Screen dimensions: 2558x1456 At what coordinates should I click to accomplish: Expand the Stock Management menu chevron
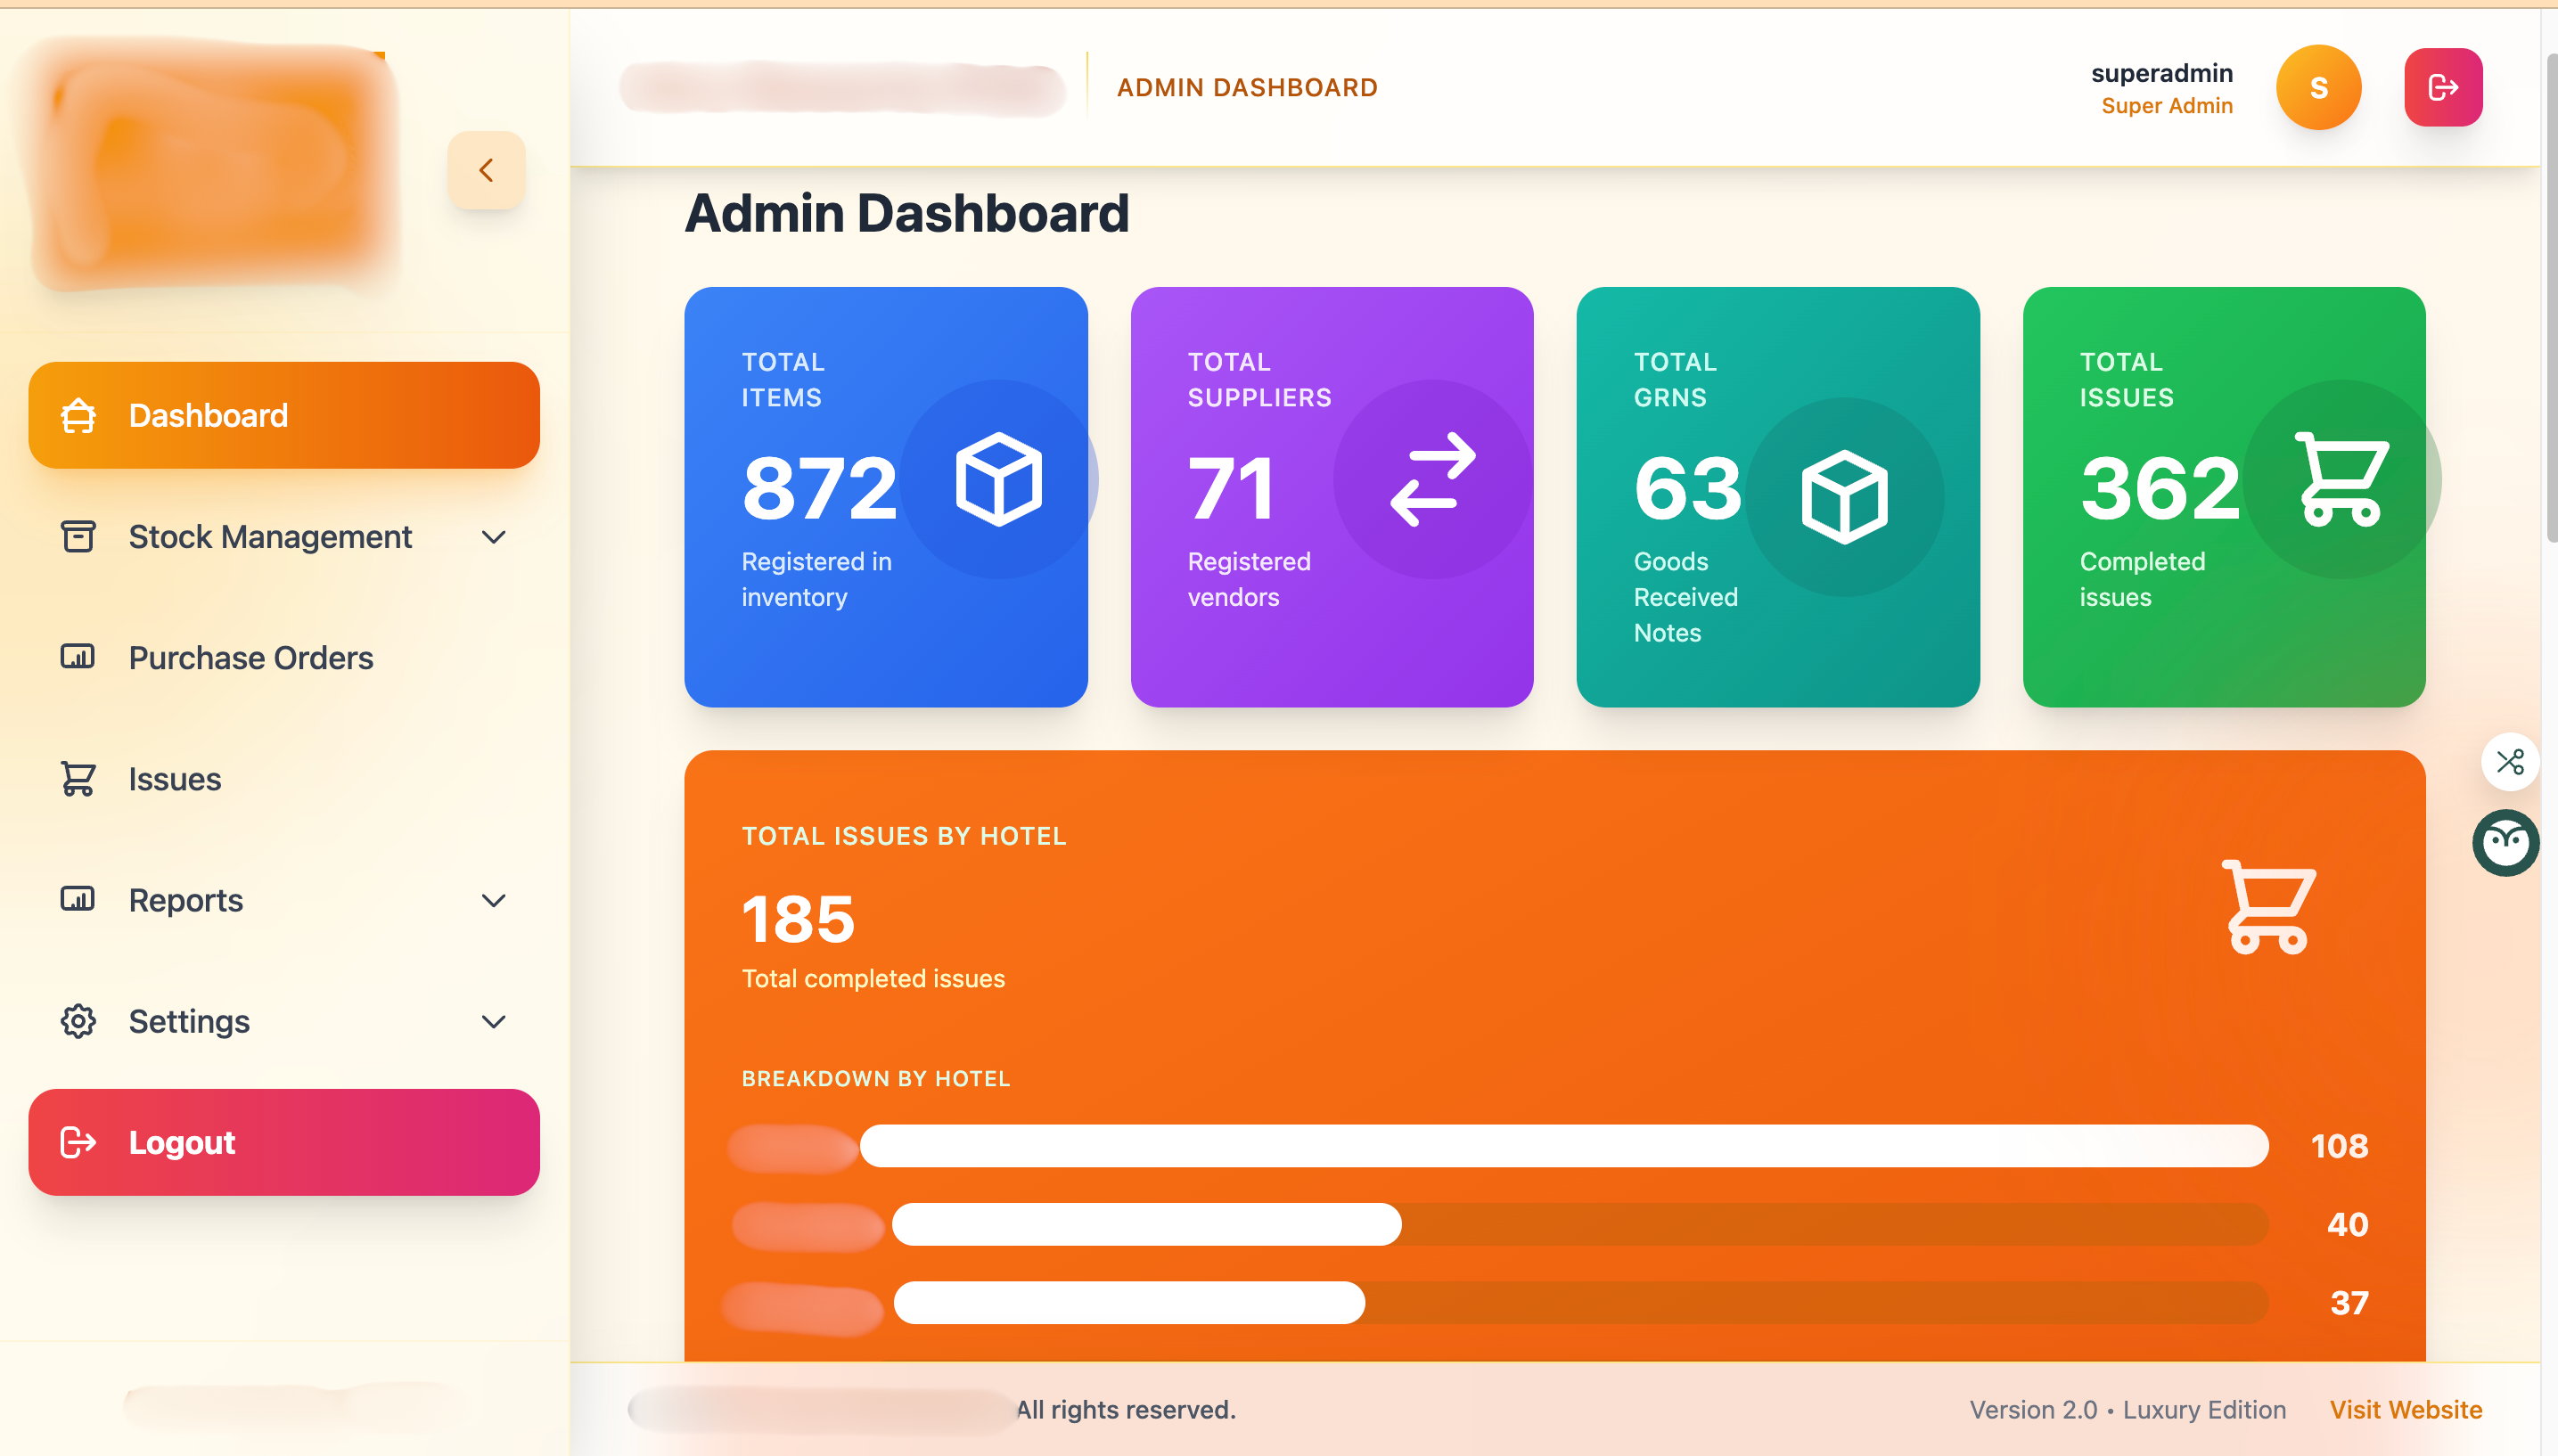click(493, 537)
